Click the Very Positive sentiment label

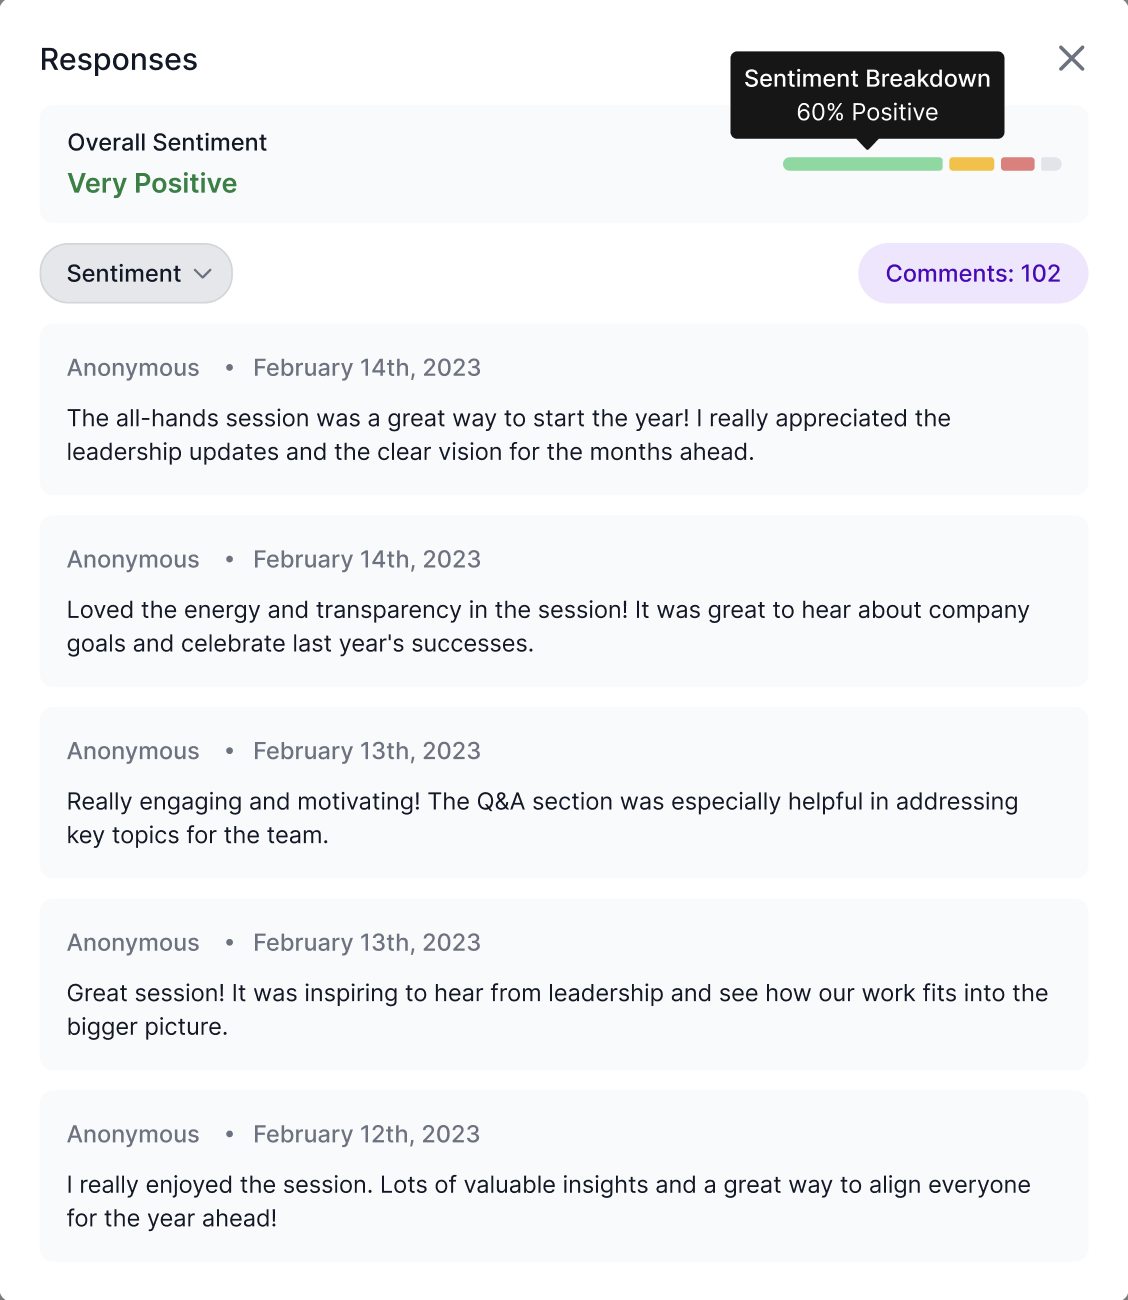coord(152,183)
